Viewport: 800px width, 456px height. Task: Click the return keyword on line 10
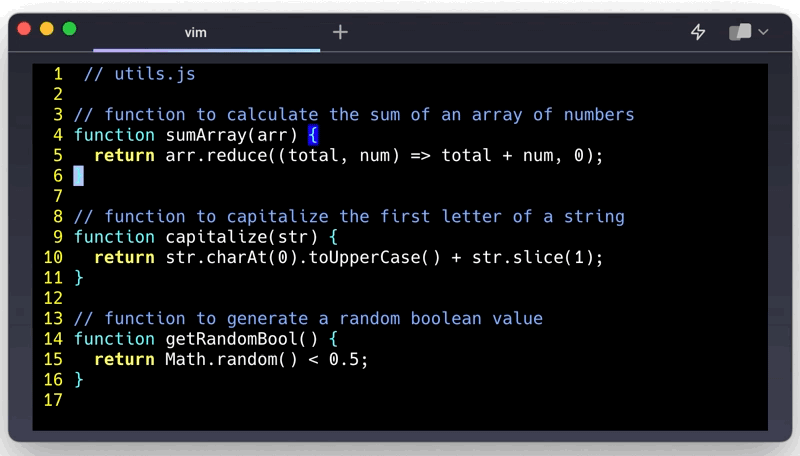pos(124,257)
